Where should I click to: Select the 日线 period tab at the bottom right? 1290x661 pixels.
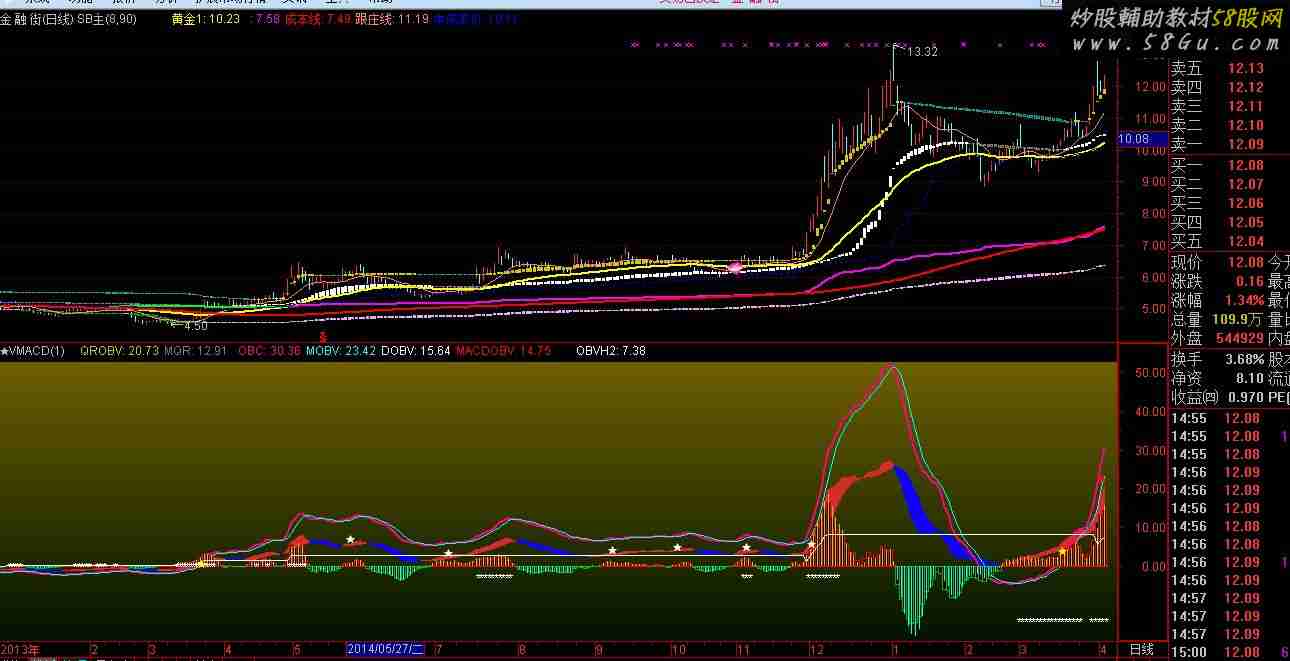[1141, 649]
